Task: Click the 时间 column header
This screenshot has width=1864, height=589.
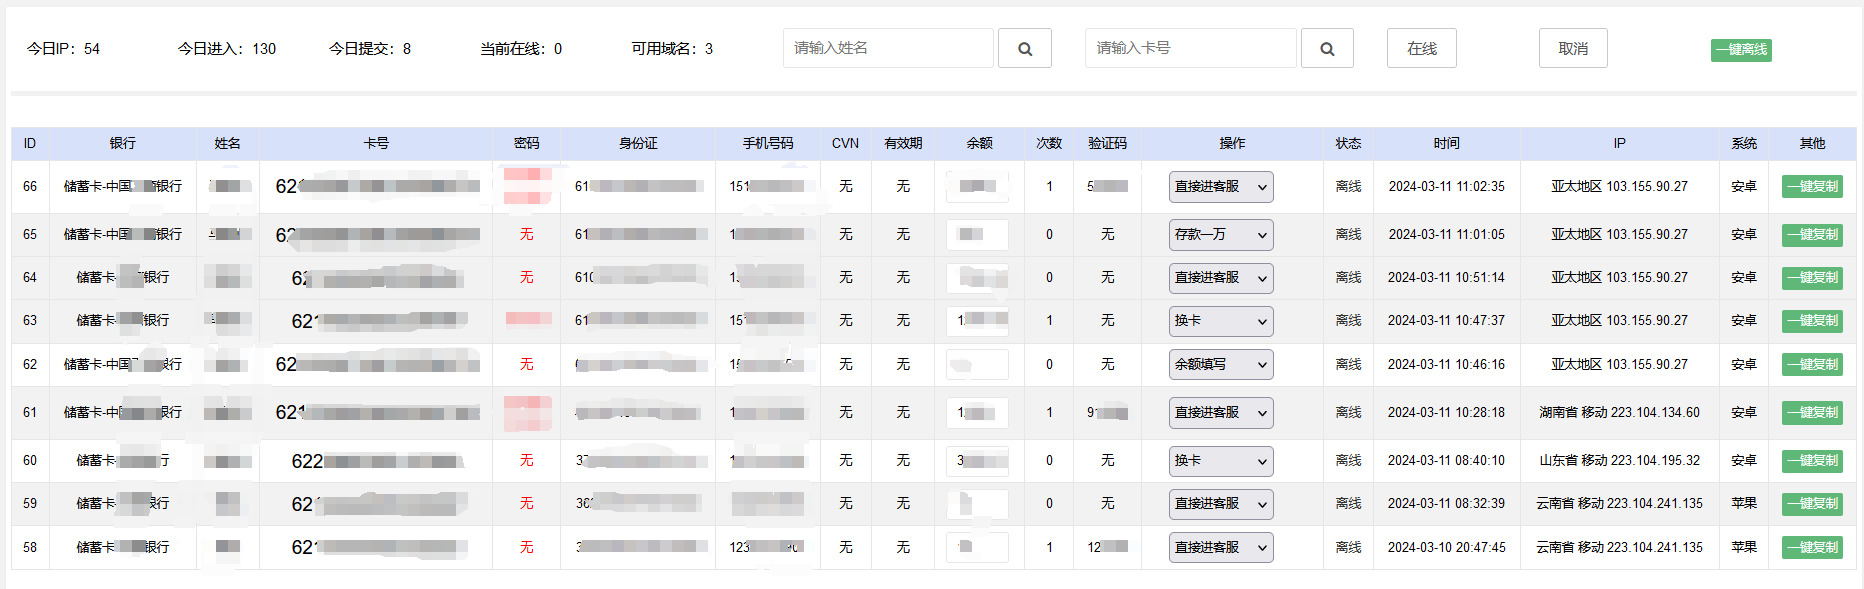Action: (1446, 144)
